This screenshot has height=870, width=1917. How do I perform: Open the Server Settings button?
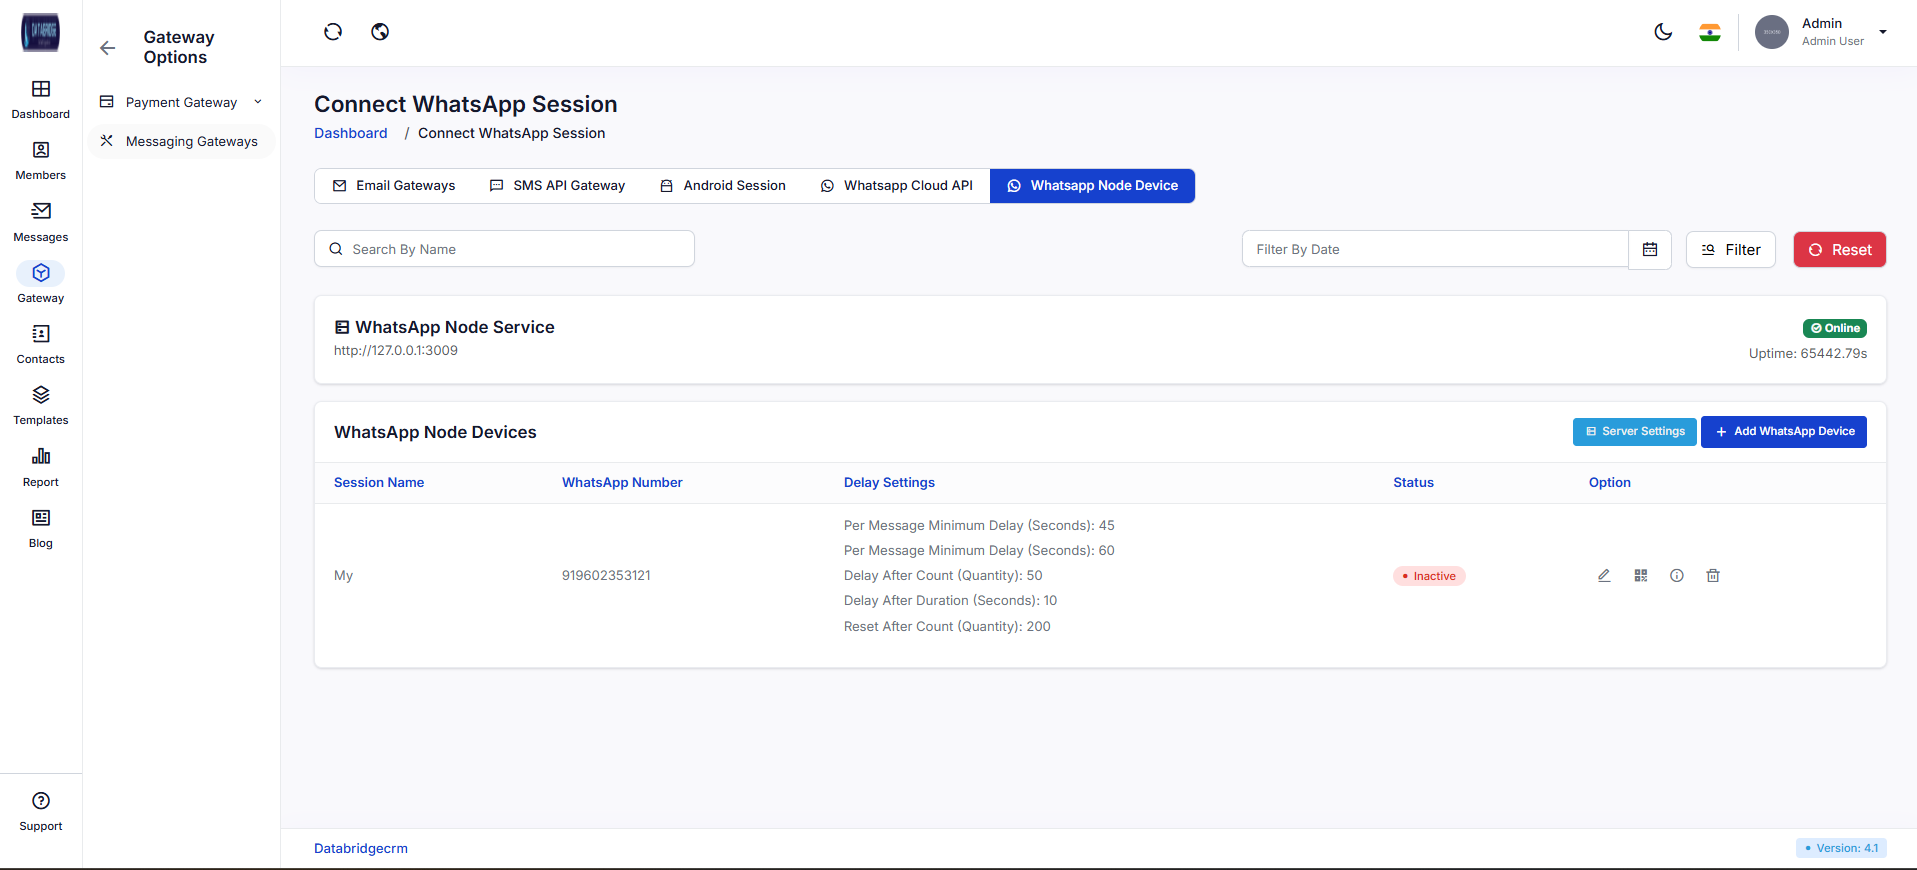click(x=1634, y=432)
